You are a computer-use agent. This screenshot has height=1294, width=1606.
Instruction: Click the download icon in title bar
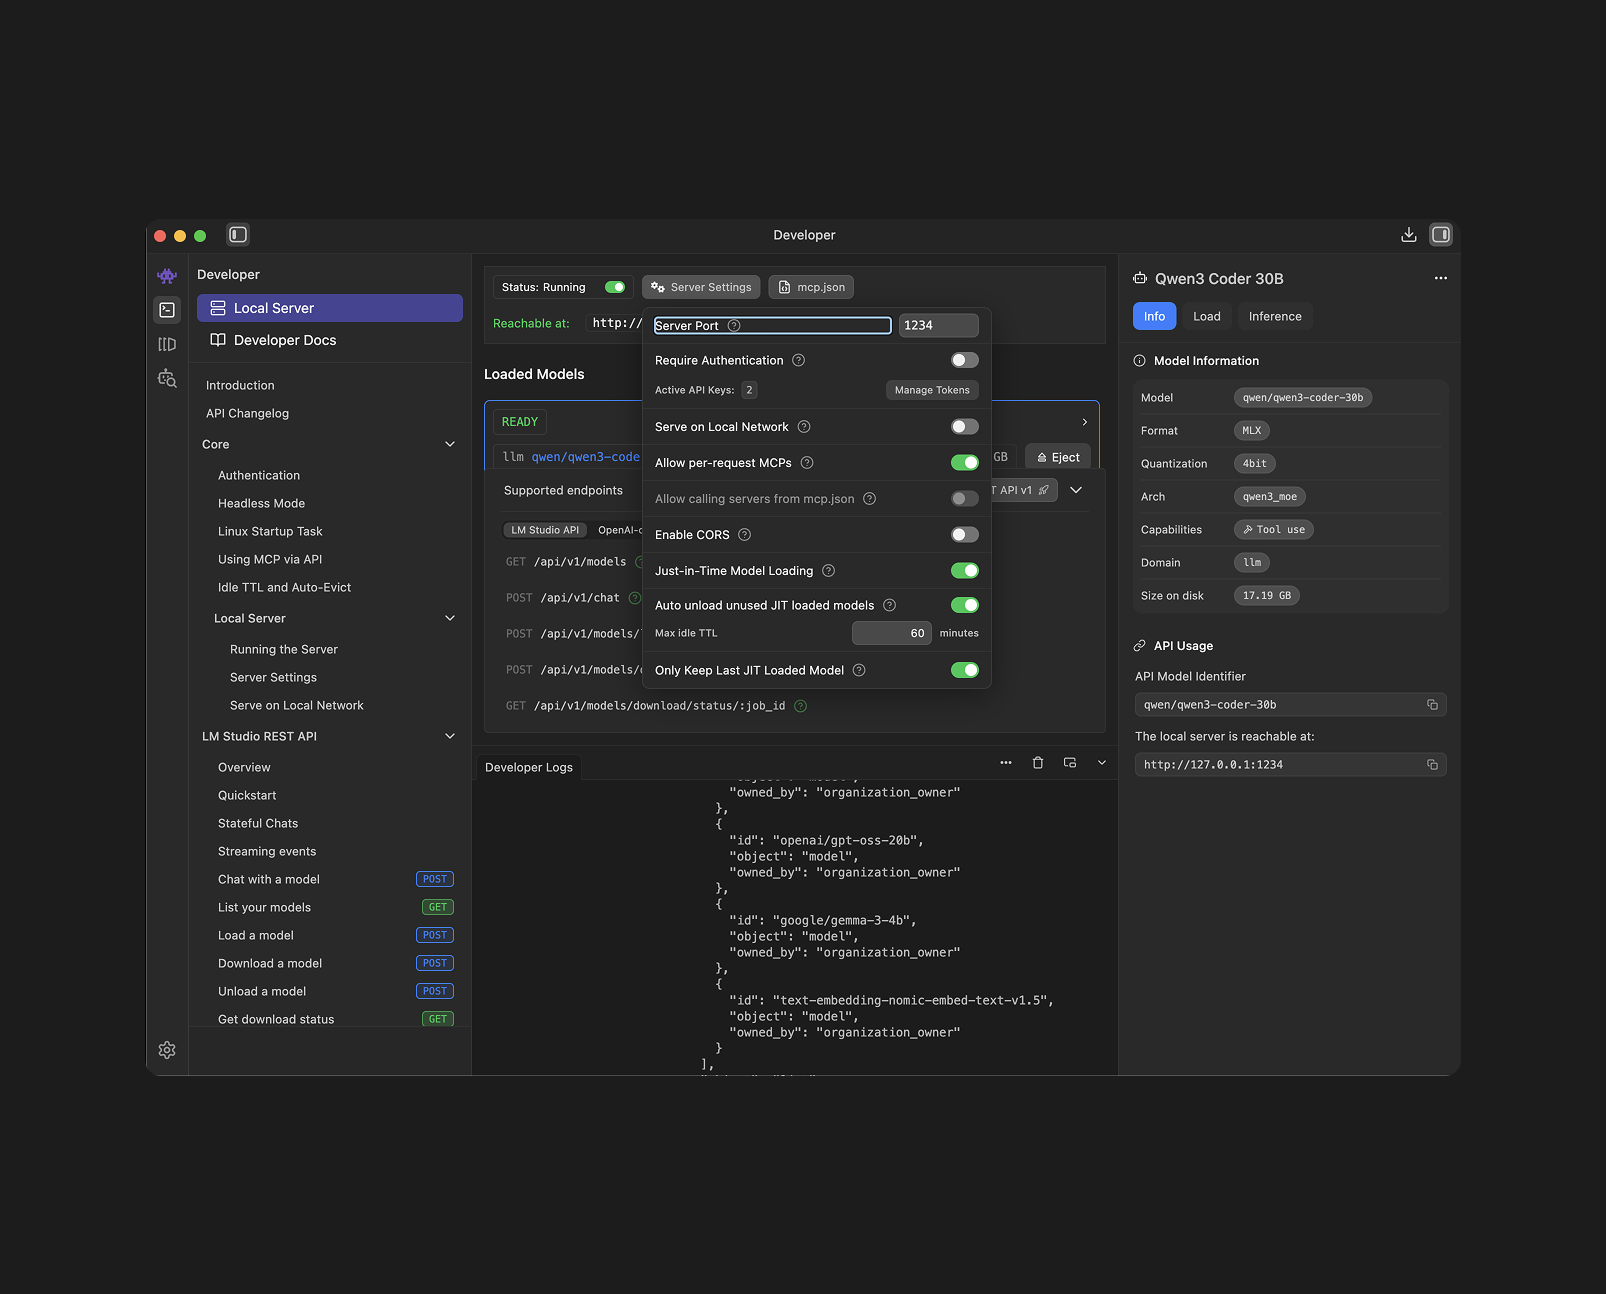[1408, 234]
